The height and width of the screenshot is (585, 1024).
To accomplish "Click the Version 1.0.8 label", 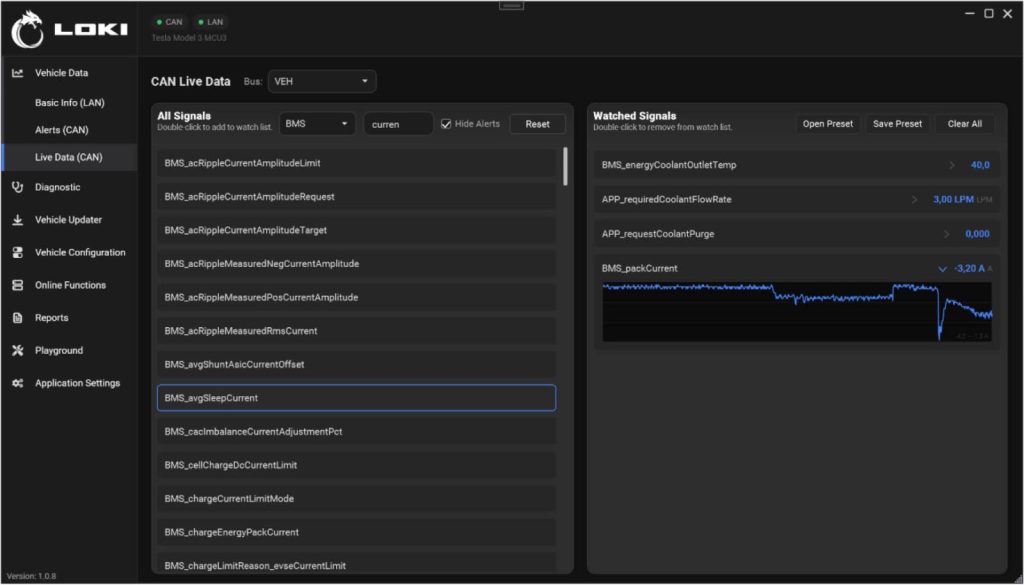I will pos(31,577).
